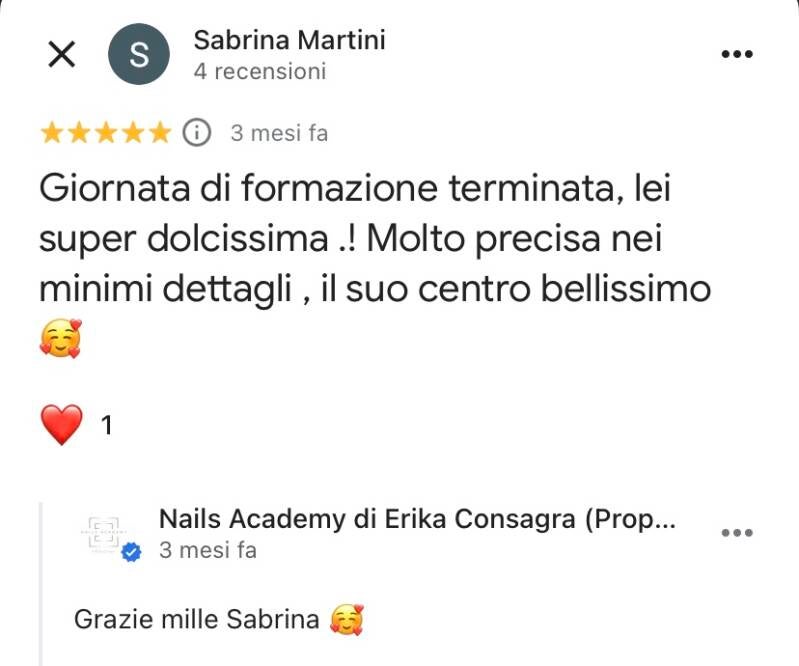Open Sabrina Martini's reviewer name link
The image size is (799, 666).
(289, 40)
